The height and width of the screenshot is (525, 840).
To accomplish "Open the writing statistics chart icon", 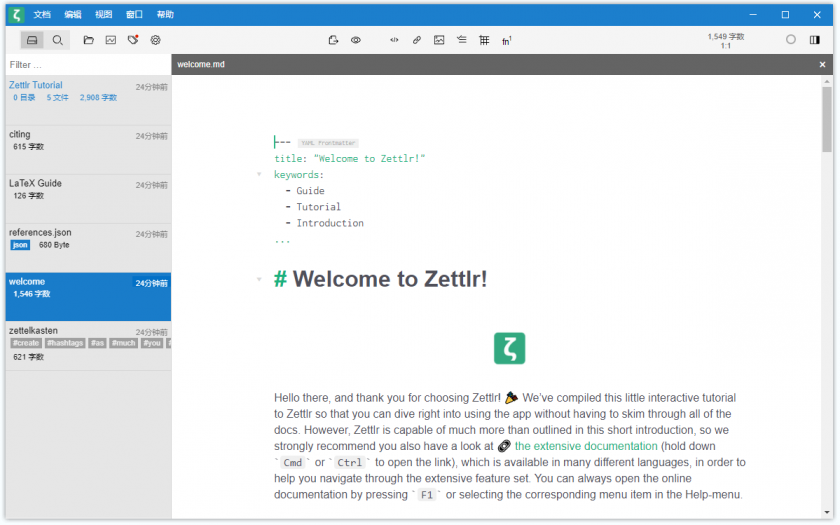I will click(111, 40).
